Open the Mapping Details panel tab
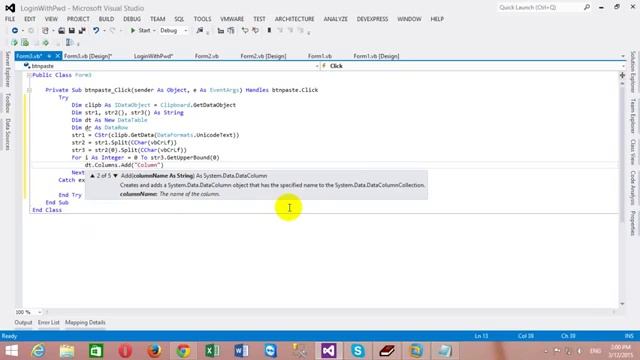The height and width of the screenshot is (360, 640). (85, 322)
